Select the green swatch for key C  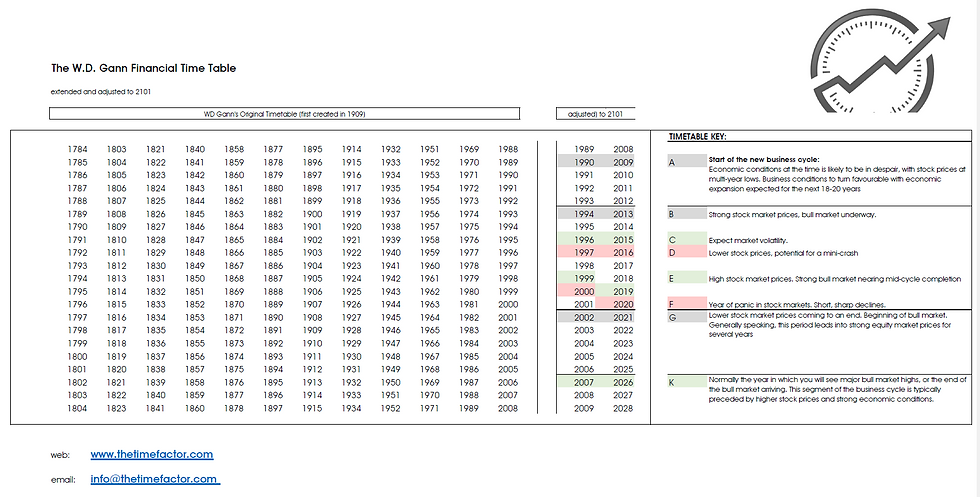click(687, 240)
